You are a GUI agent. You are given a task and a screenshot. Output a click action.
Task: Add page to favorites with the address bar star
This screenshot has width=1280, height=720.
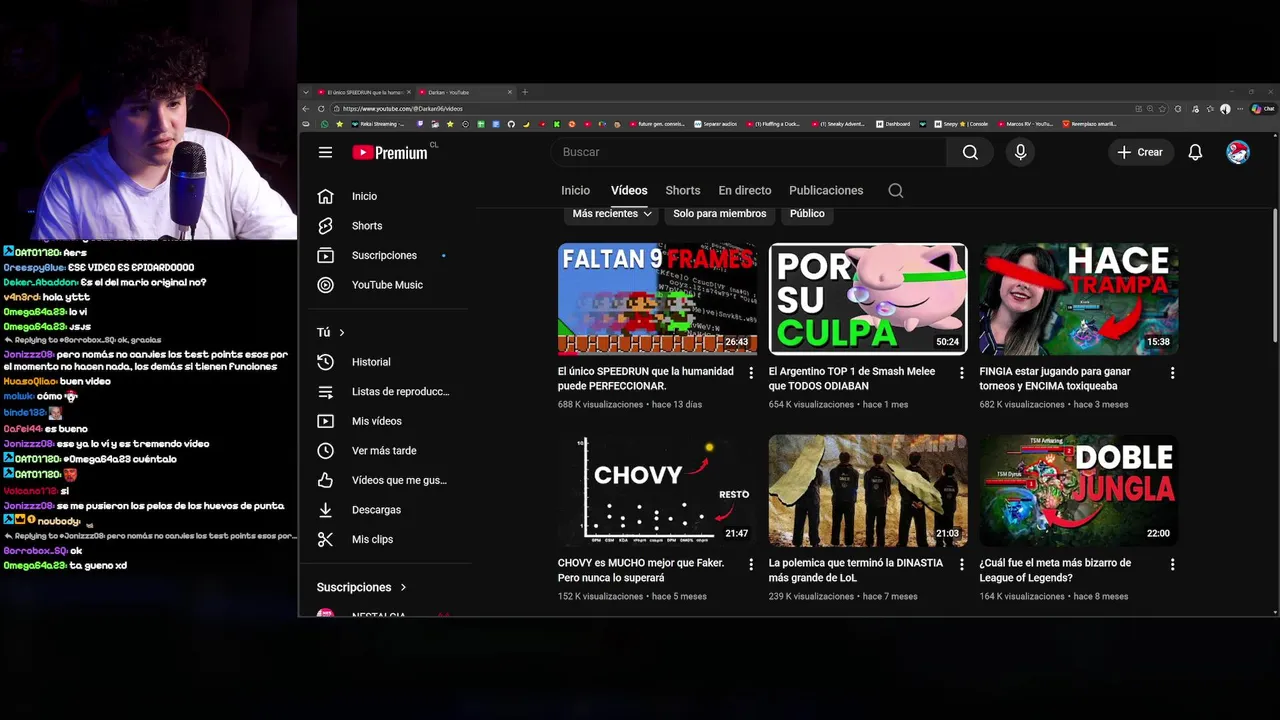pyautogui.click(x=1162, y=108)
